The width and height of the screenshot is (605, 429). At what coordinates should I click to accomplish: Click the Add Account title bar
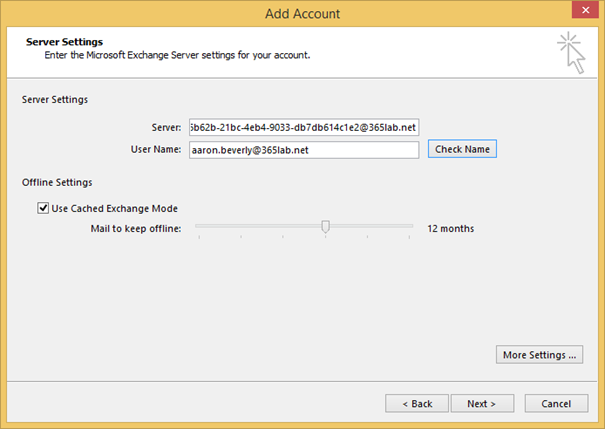tap(302, 13)
